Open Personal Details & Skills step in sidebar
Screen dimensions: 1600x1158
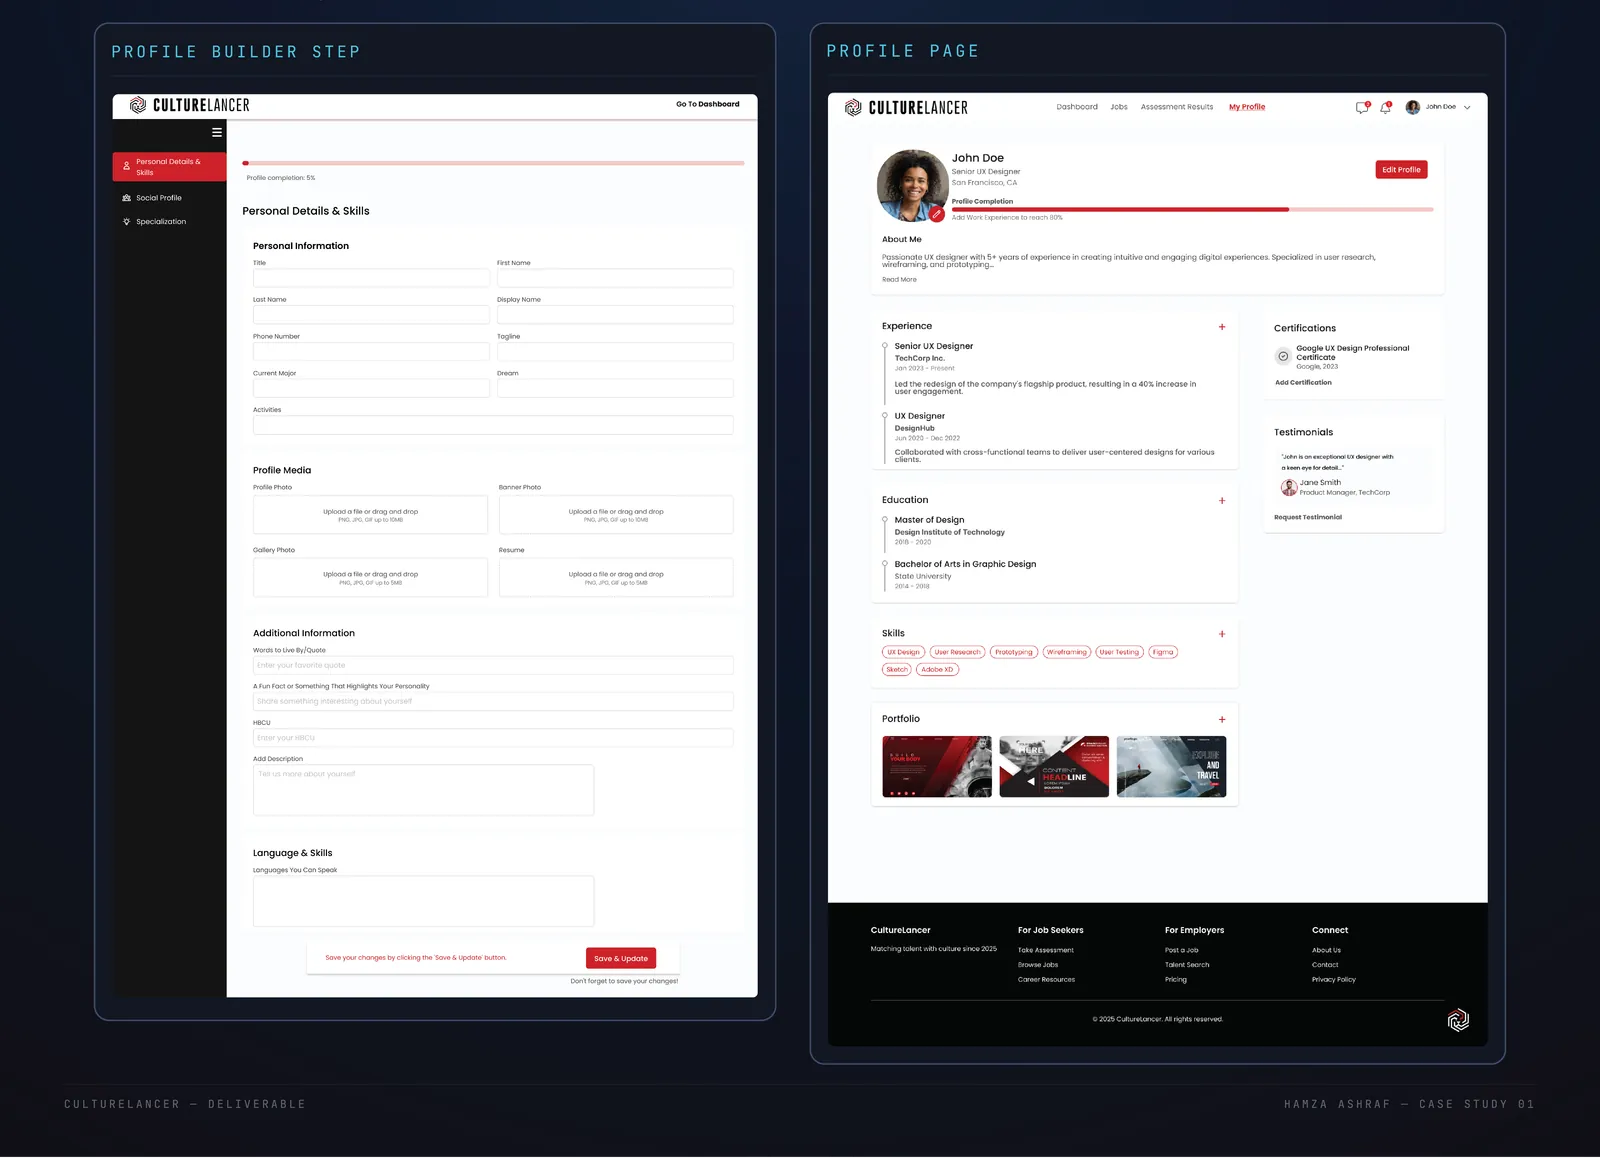click(169, 167)
